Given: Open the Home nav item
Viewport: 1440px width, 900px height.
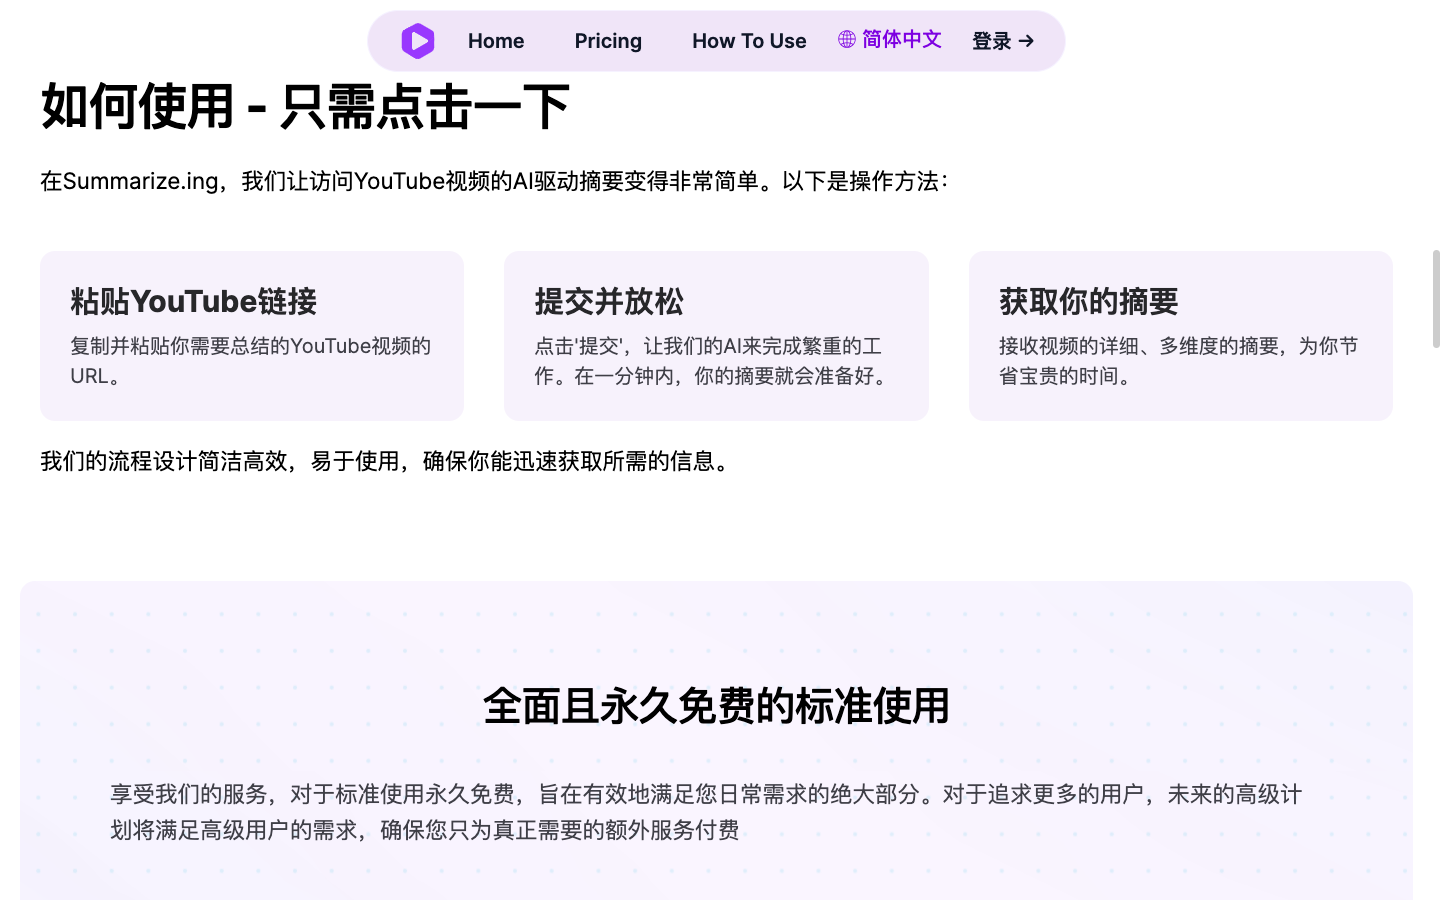Looking at the screenshot, I should [496, 41].
